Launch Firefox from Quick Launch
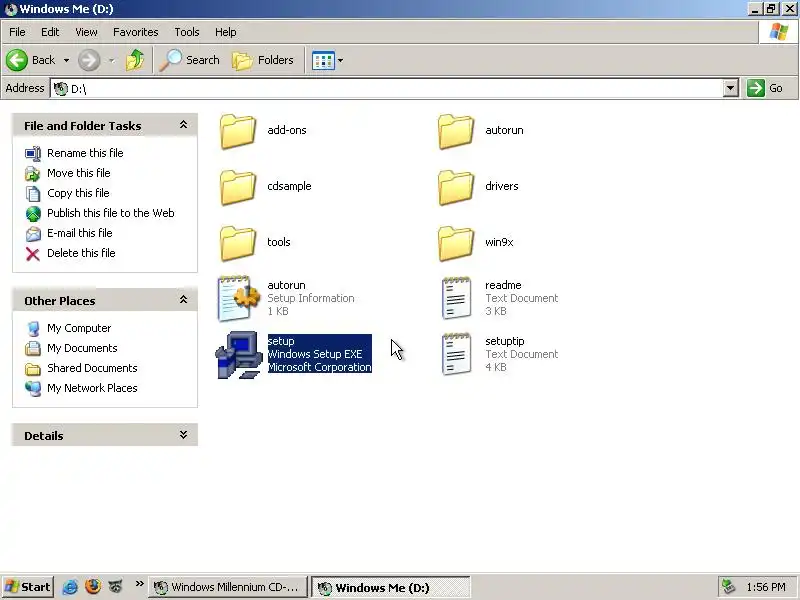Viewport: 800px width, 600px height. click(x=93, y=587)
